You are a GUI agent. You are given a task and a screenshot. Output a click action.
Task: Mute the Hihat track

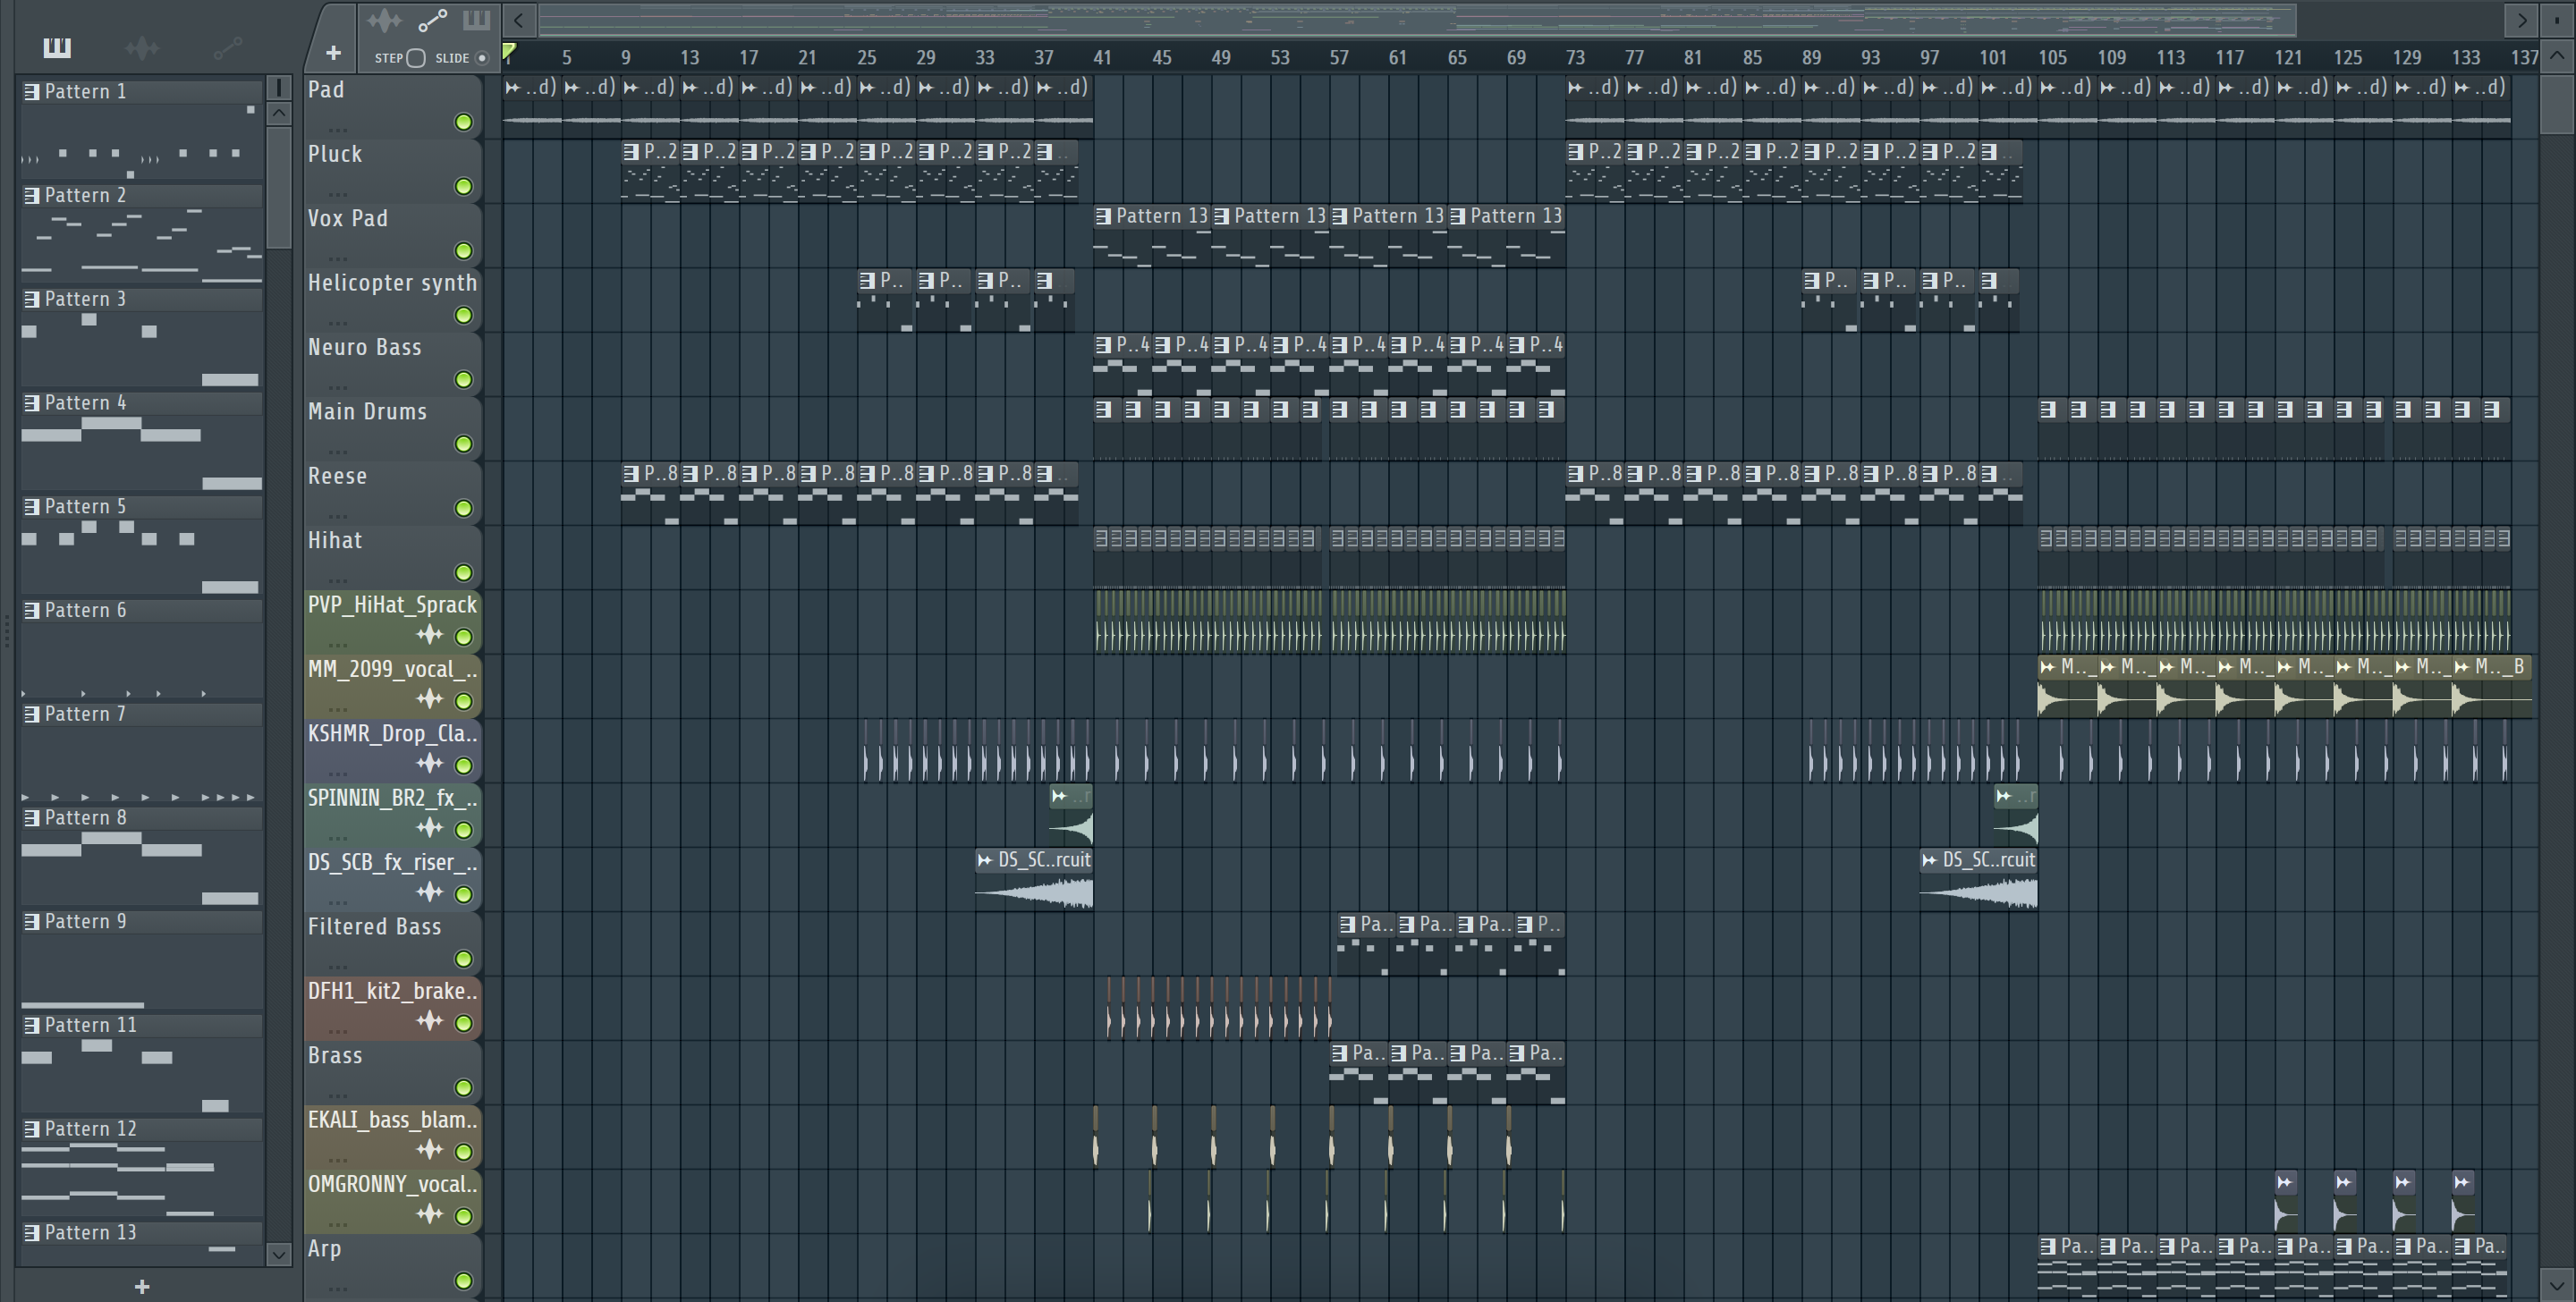pos(463,573)
